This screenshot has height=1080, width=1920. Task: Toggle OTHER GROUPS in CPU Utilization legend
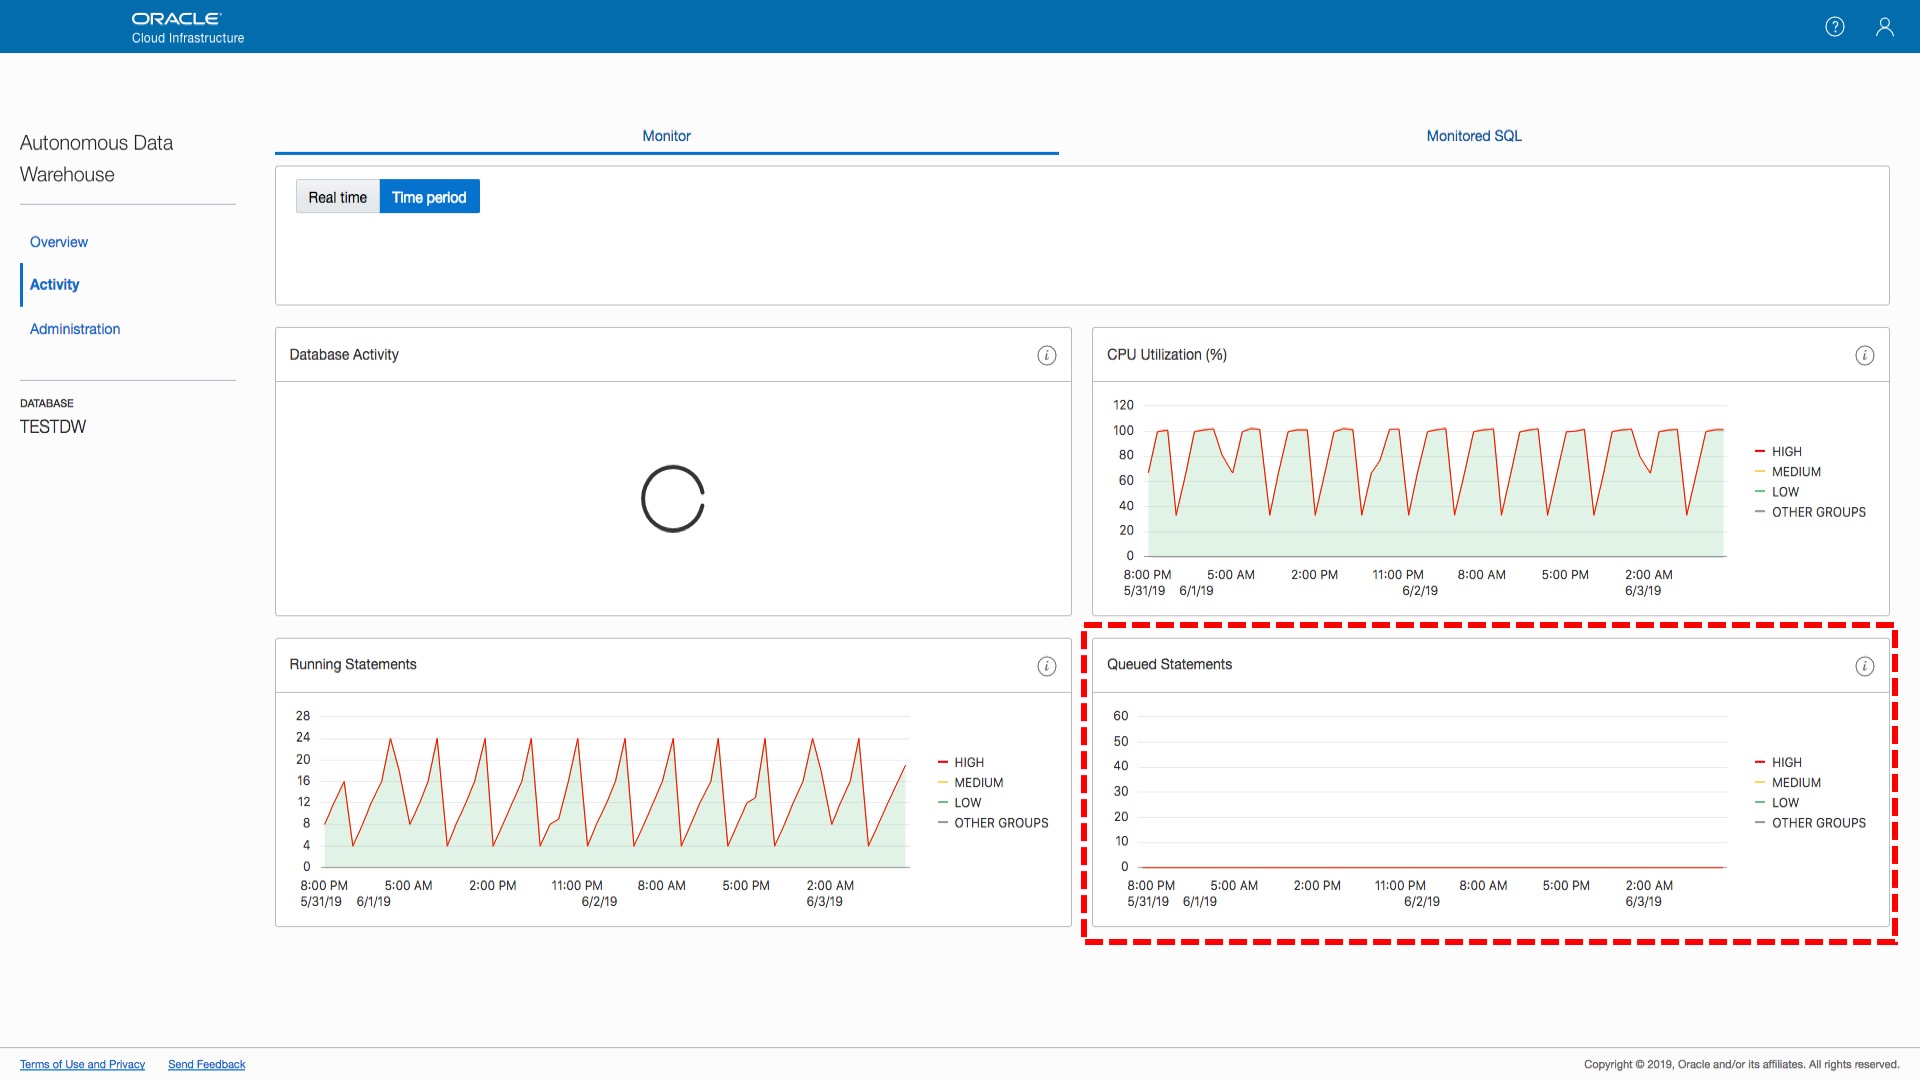1817,512
